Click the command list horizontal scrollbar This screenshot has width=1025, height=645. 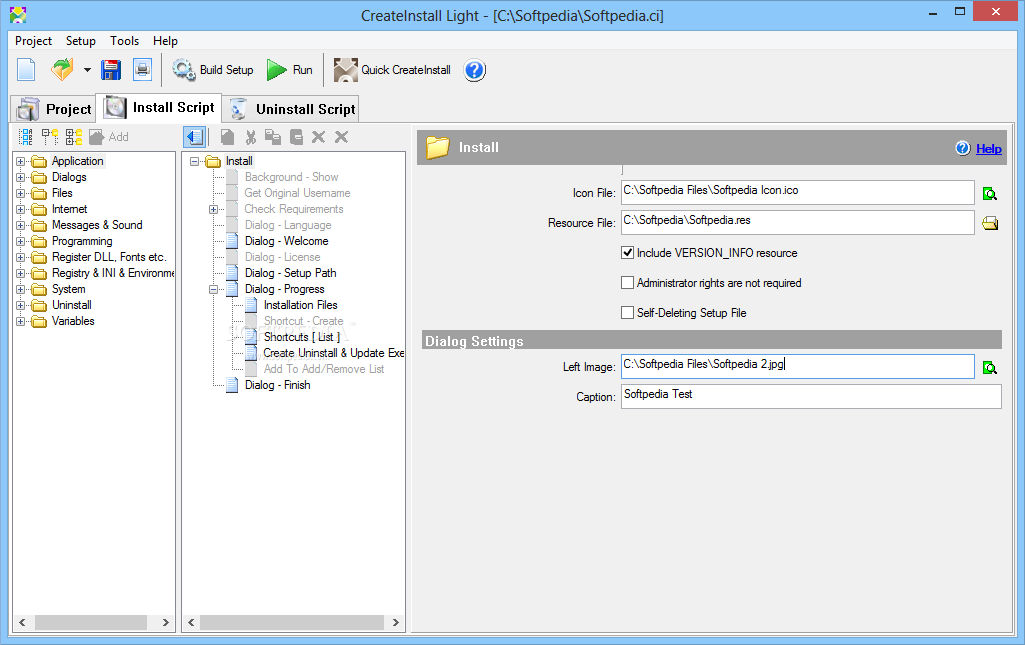[x=91, y=623]
